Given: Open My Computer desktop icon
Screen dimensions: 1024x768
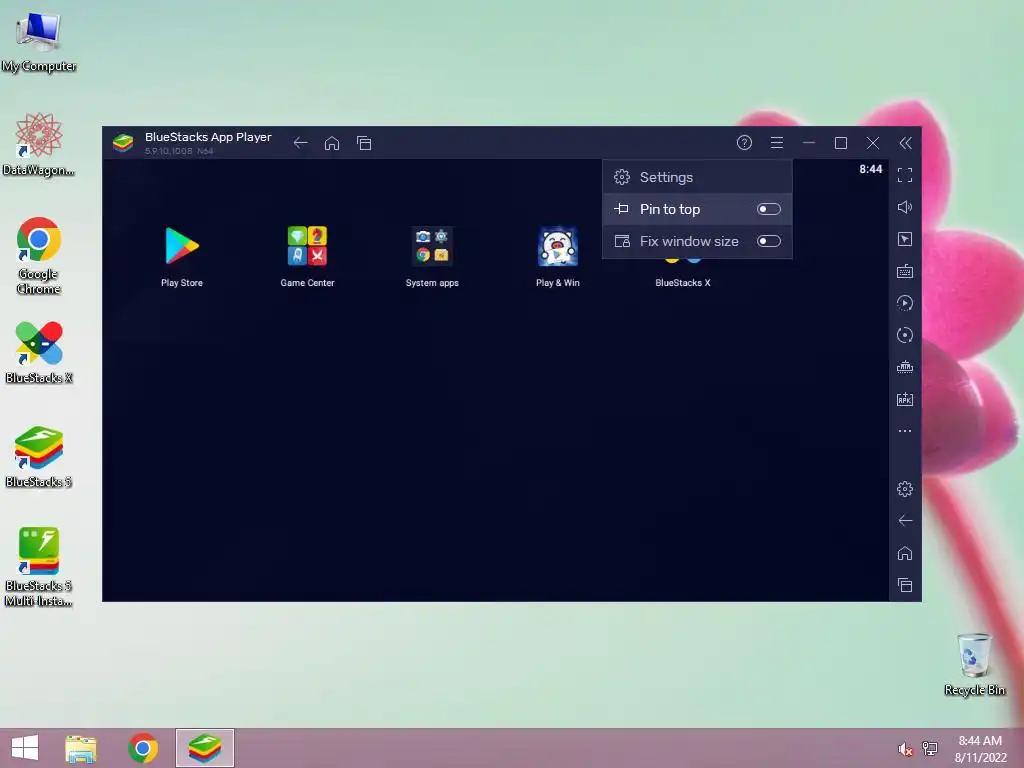Looking at the screenshot, I should coord(39,41).
